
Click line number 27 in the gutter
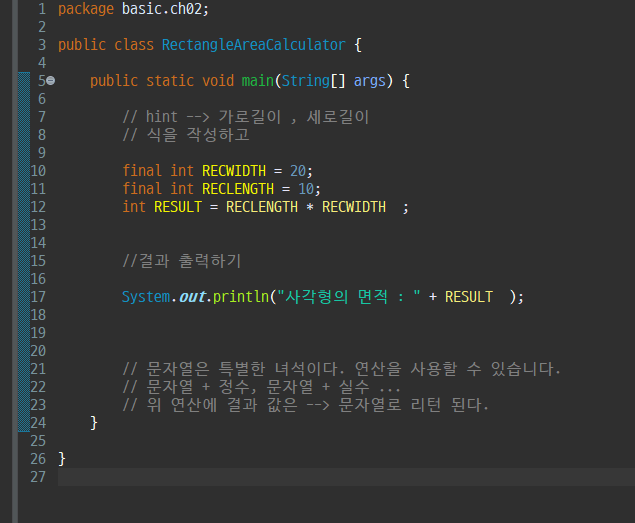tap(38, 476)
